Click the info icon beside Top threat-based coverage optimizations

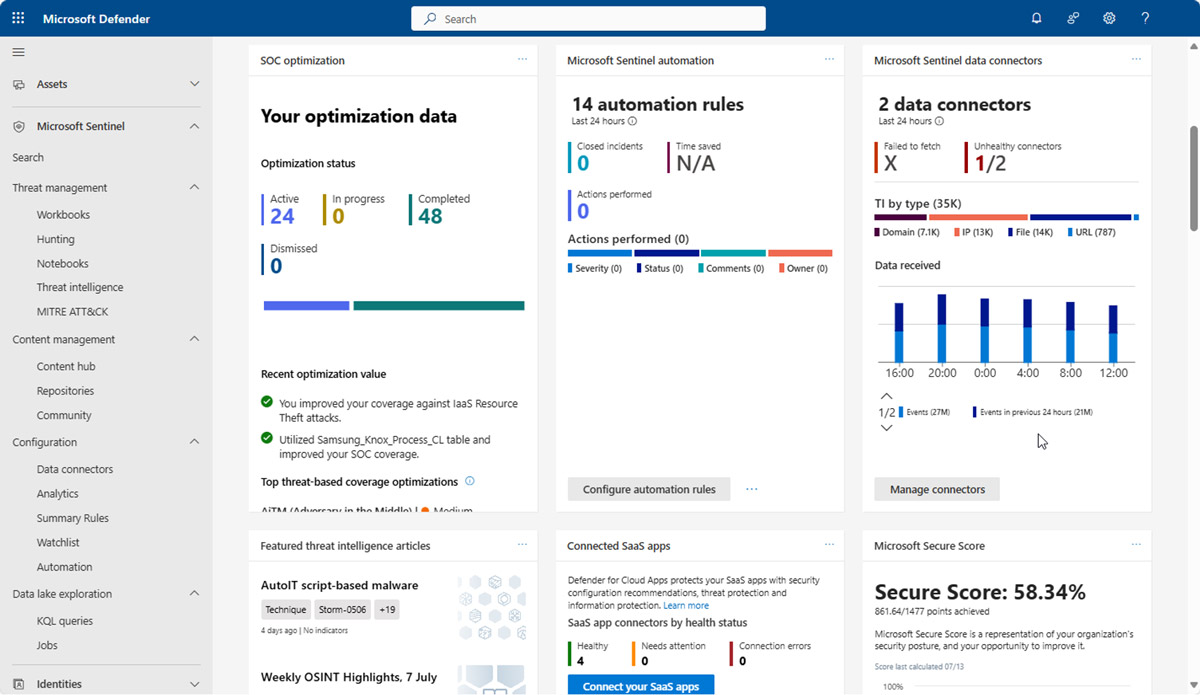(x=469, y=481)
